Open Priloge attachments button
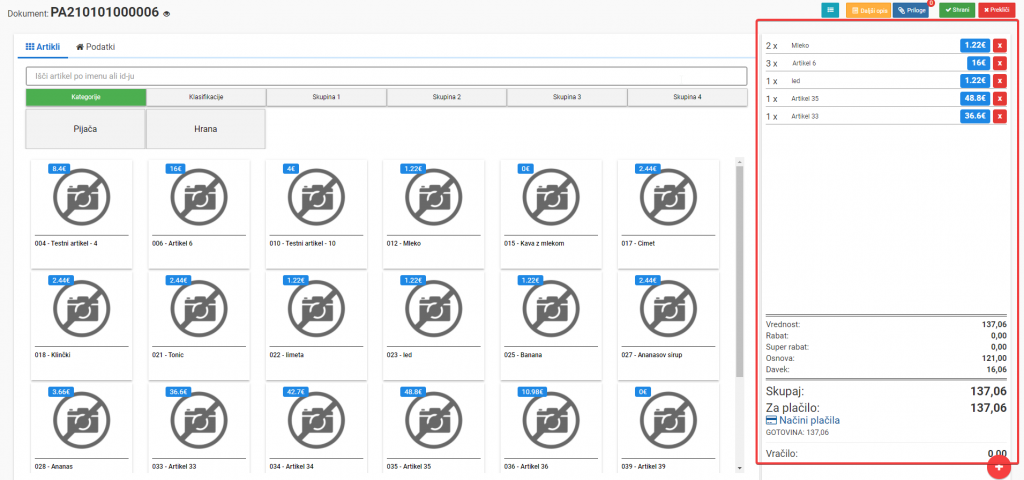1024x480 pixels. pyautogui.click(x=910, y=11)
